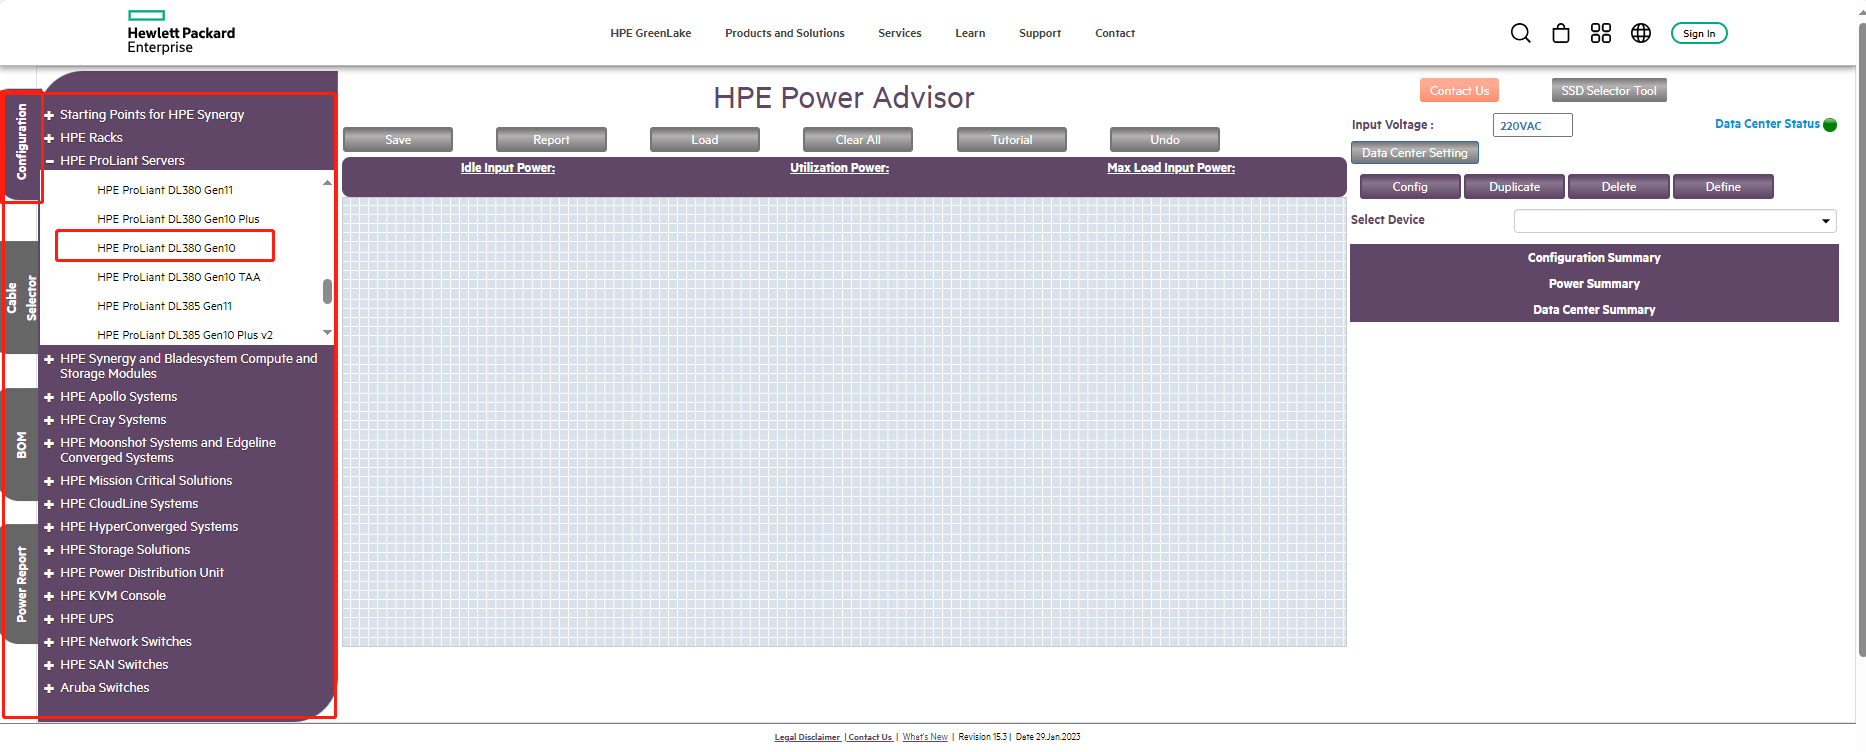Expand HPE Synergy and Bladesystem Compute modules
The height and width of the screenshot is (752, 1866).
(x=49, y=359)
